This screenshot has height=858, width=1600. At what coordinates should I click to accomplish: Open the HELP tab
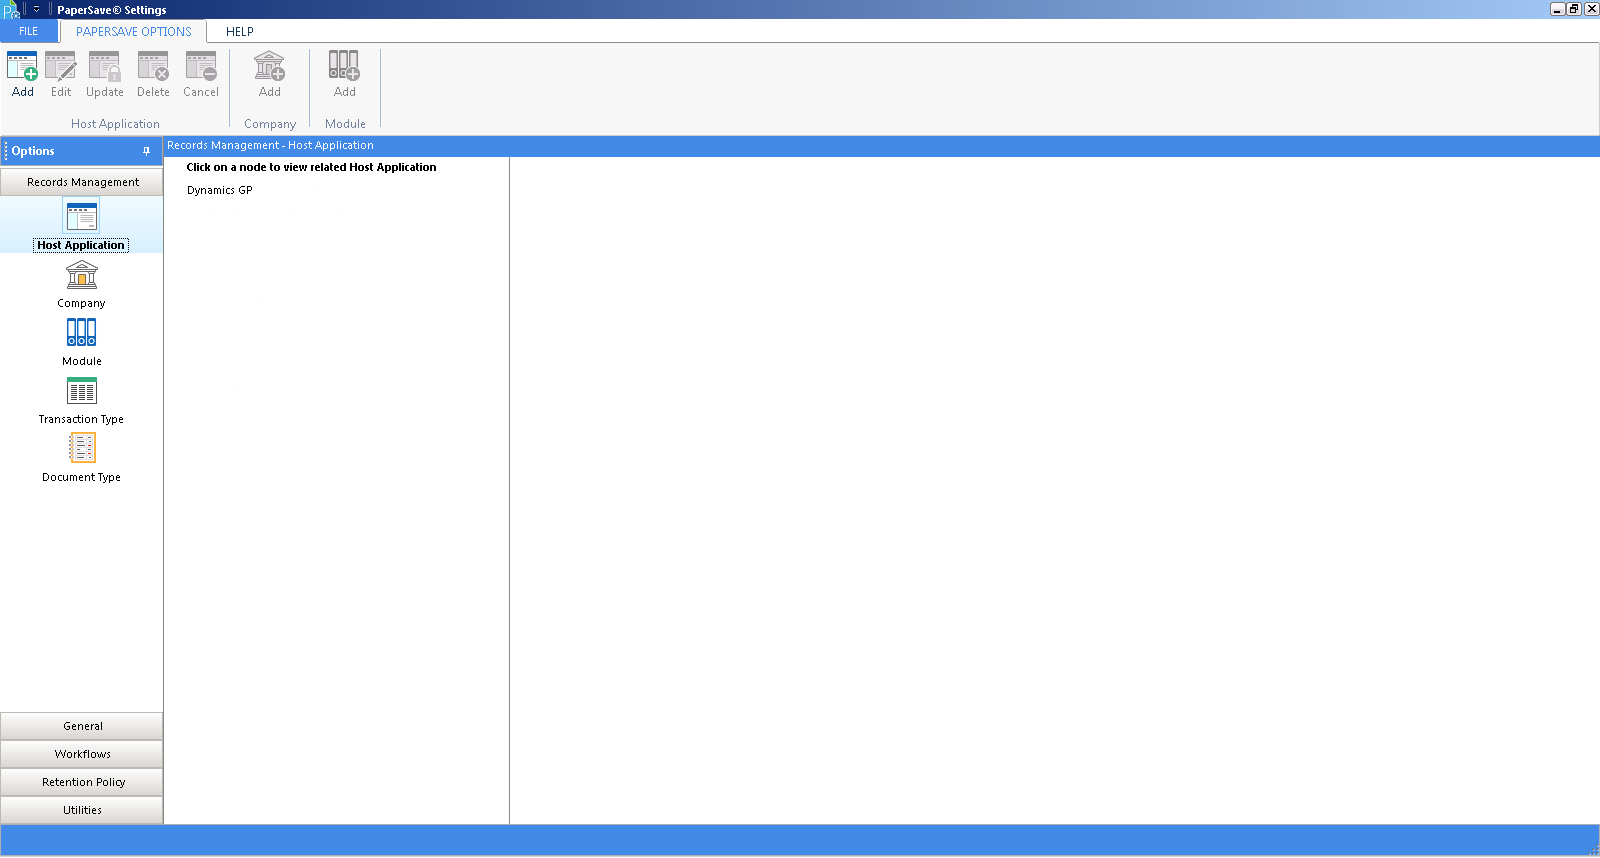240,31
